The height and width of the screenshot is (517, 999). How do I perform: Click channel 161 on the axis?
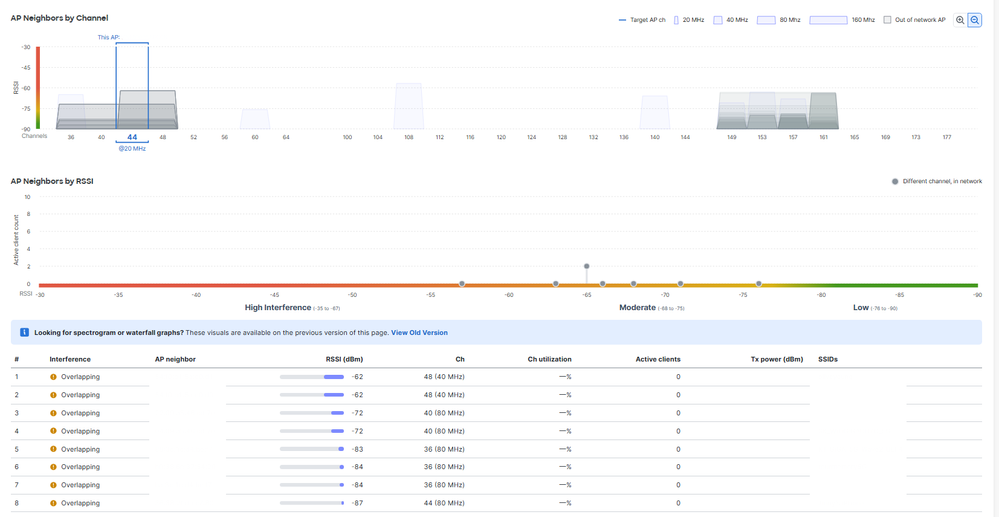click(x=823, y=137)
